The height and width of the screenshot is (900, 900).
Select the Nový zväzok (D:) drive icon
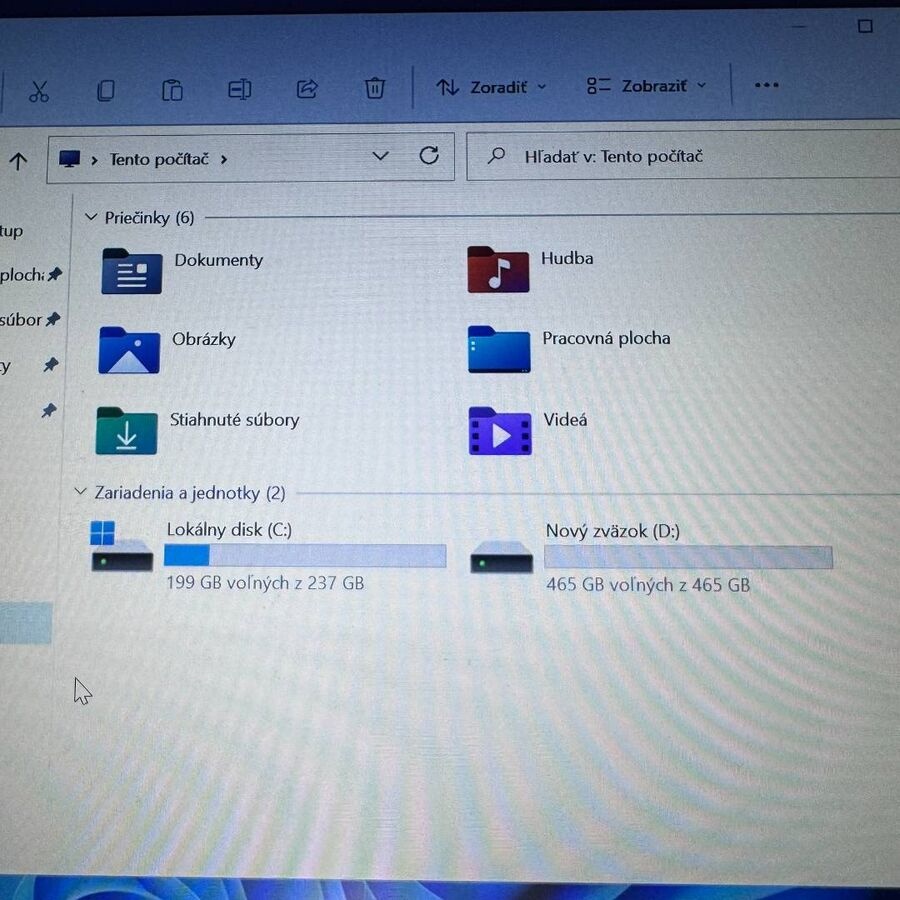502,557
